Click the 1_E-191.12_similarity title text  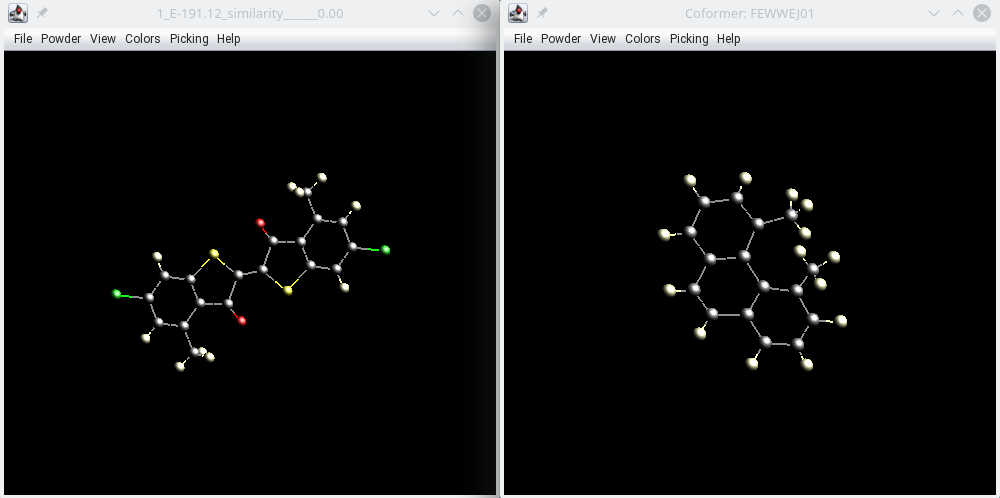pyautogui.click(x=250, y=13)
